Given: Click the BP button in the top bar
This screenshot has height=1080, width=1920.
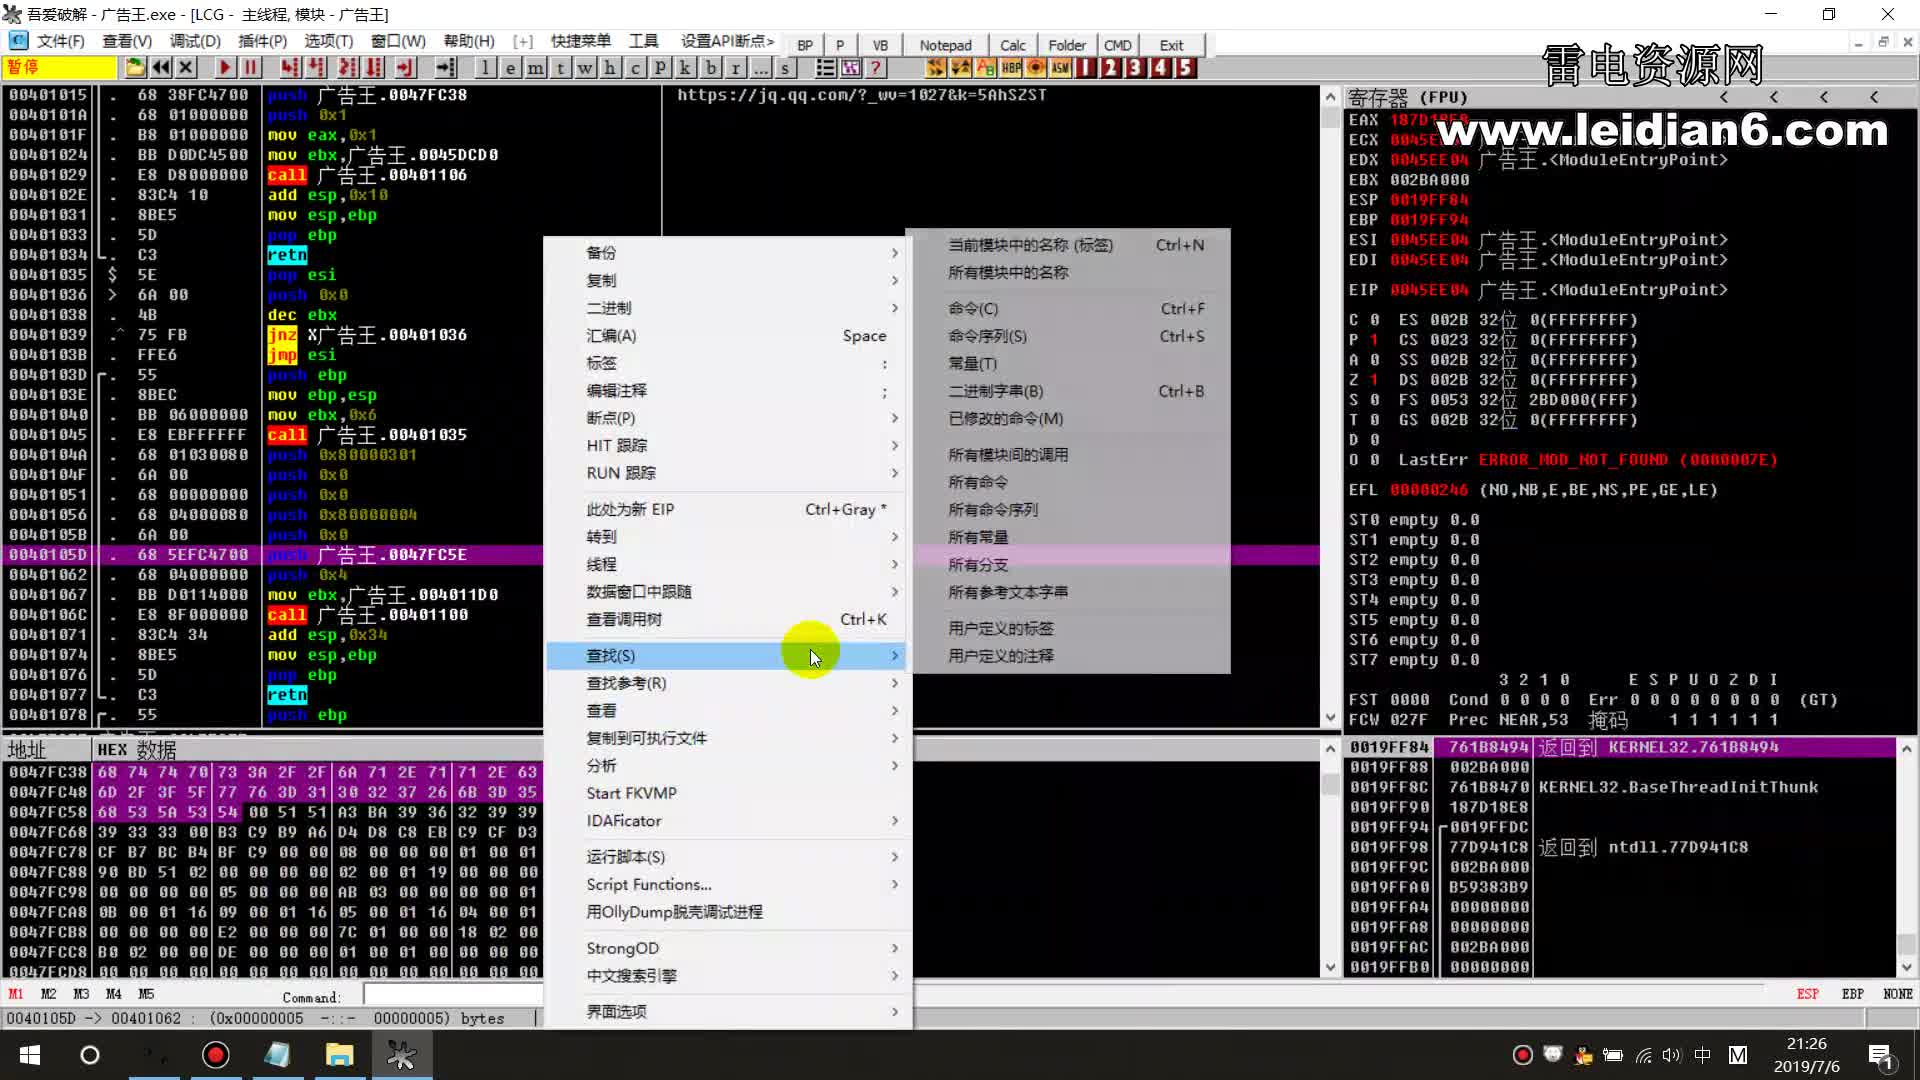Looking at the screenshot, I should click(x=805, y=45).
